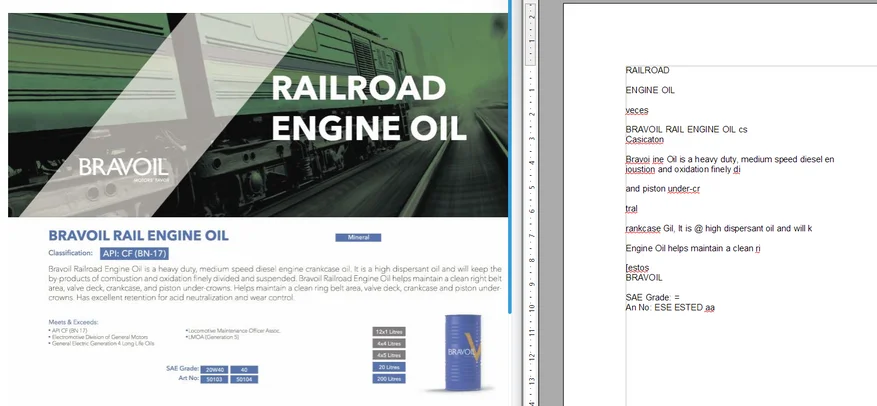Click the word 'tral' in the document
Screen dimensions: 877x406
click(631, 209)
